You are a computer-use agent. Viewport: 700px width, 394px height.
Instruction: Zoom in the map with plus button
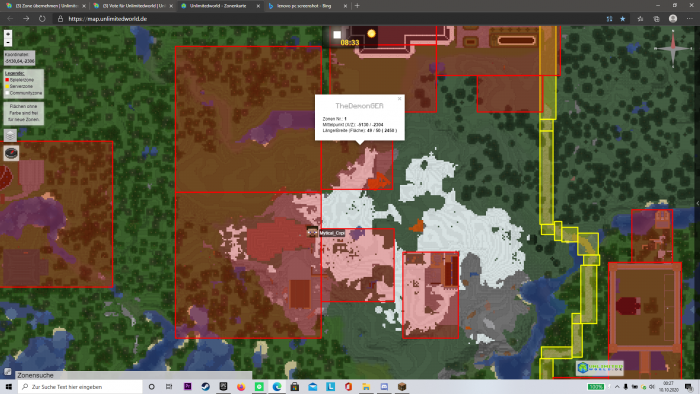pos(8,34)
